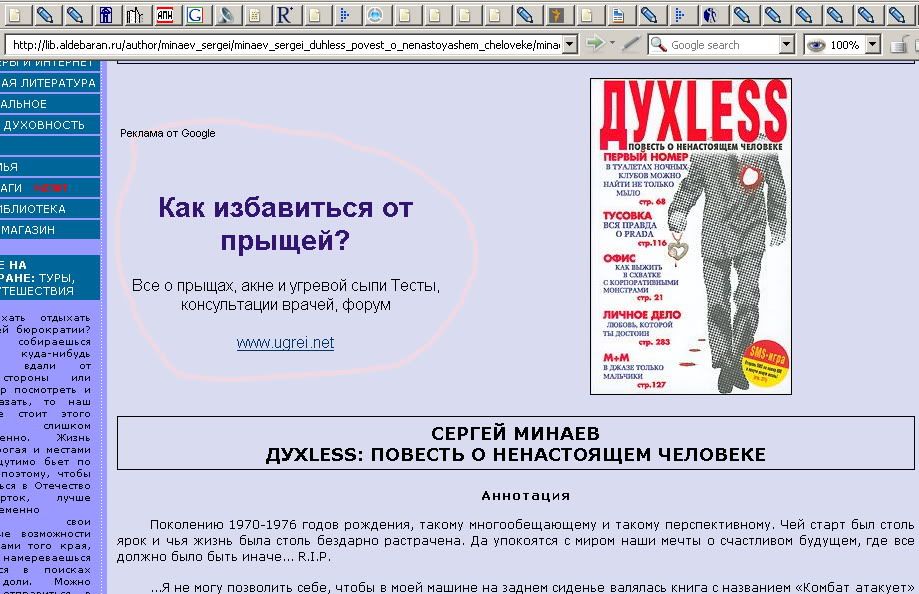Click the ТУРЫ, ТЕШЕСТВИЯ sidebar heading
The image size is (919, 594).
click(49, 277)
